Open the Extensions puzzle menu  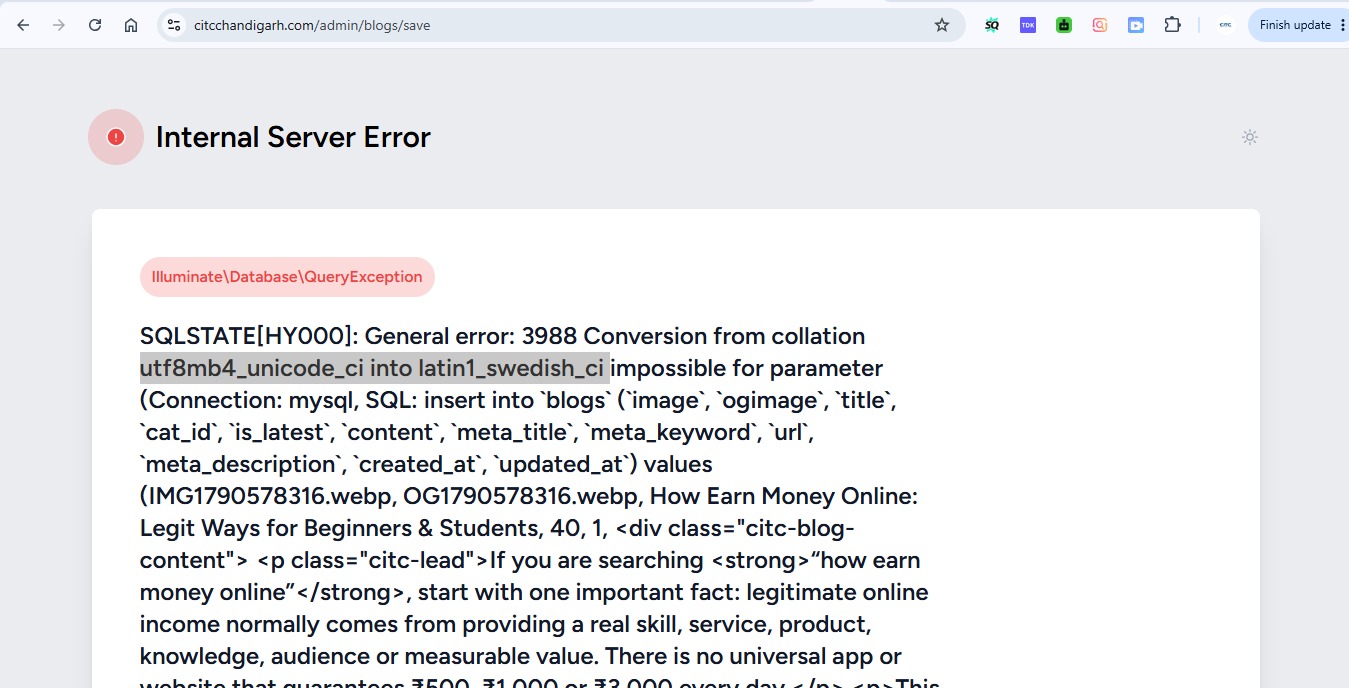[1173, 25]
